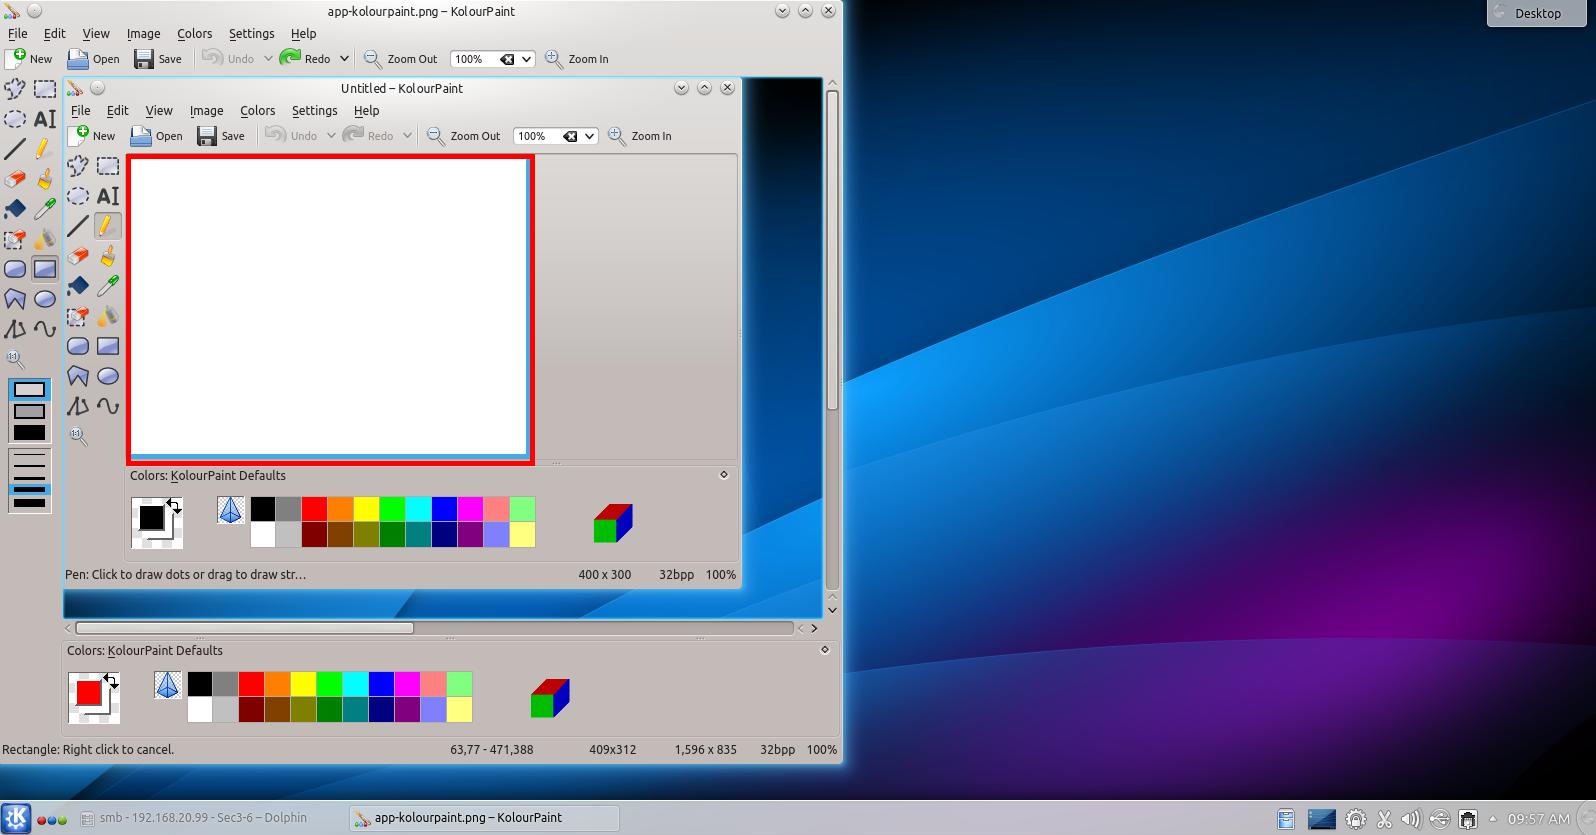The width and height of the screenshot is (1596, 835).
Task: Select the Brush tool in the outer toolbox
Action: (x=45, y=179)
